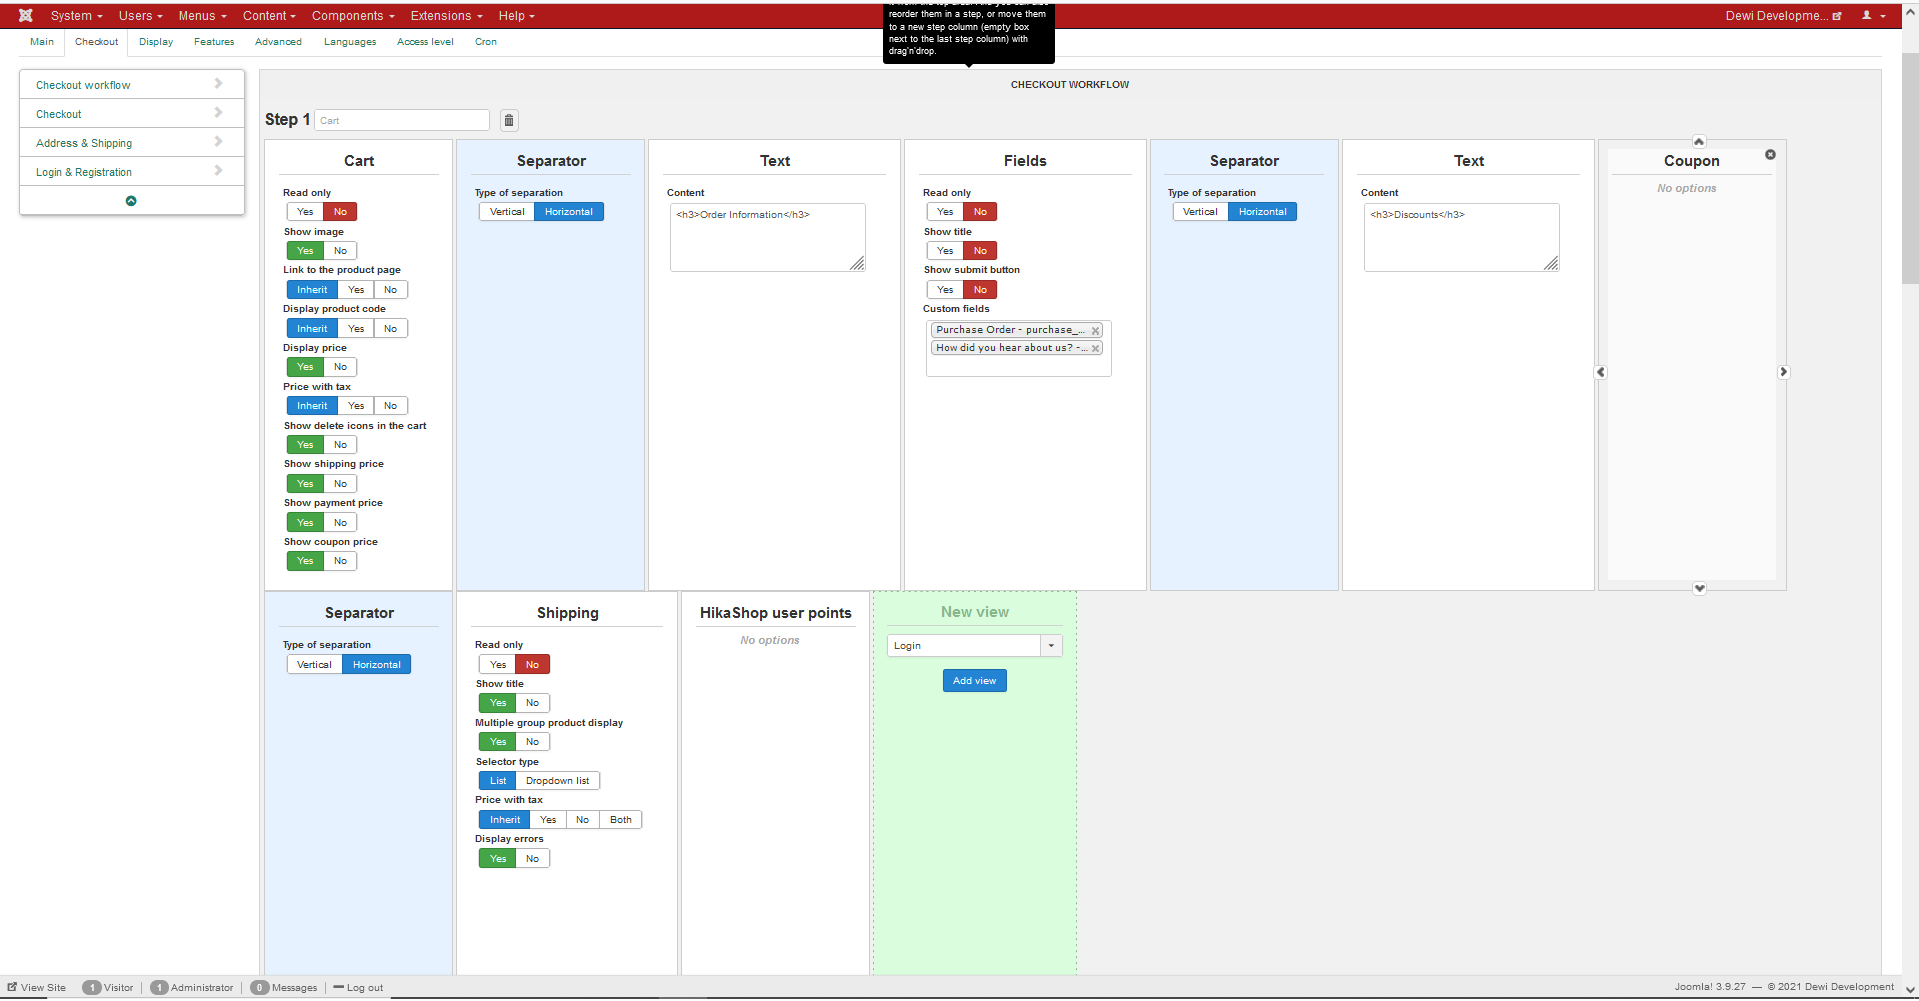Choose Yes for Link to the product page
This screenshot has width=1919, height=1001.
pyautogui.click(x=356, y=290)
